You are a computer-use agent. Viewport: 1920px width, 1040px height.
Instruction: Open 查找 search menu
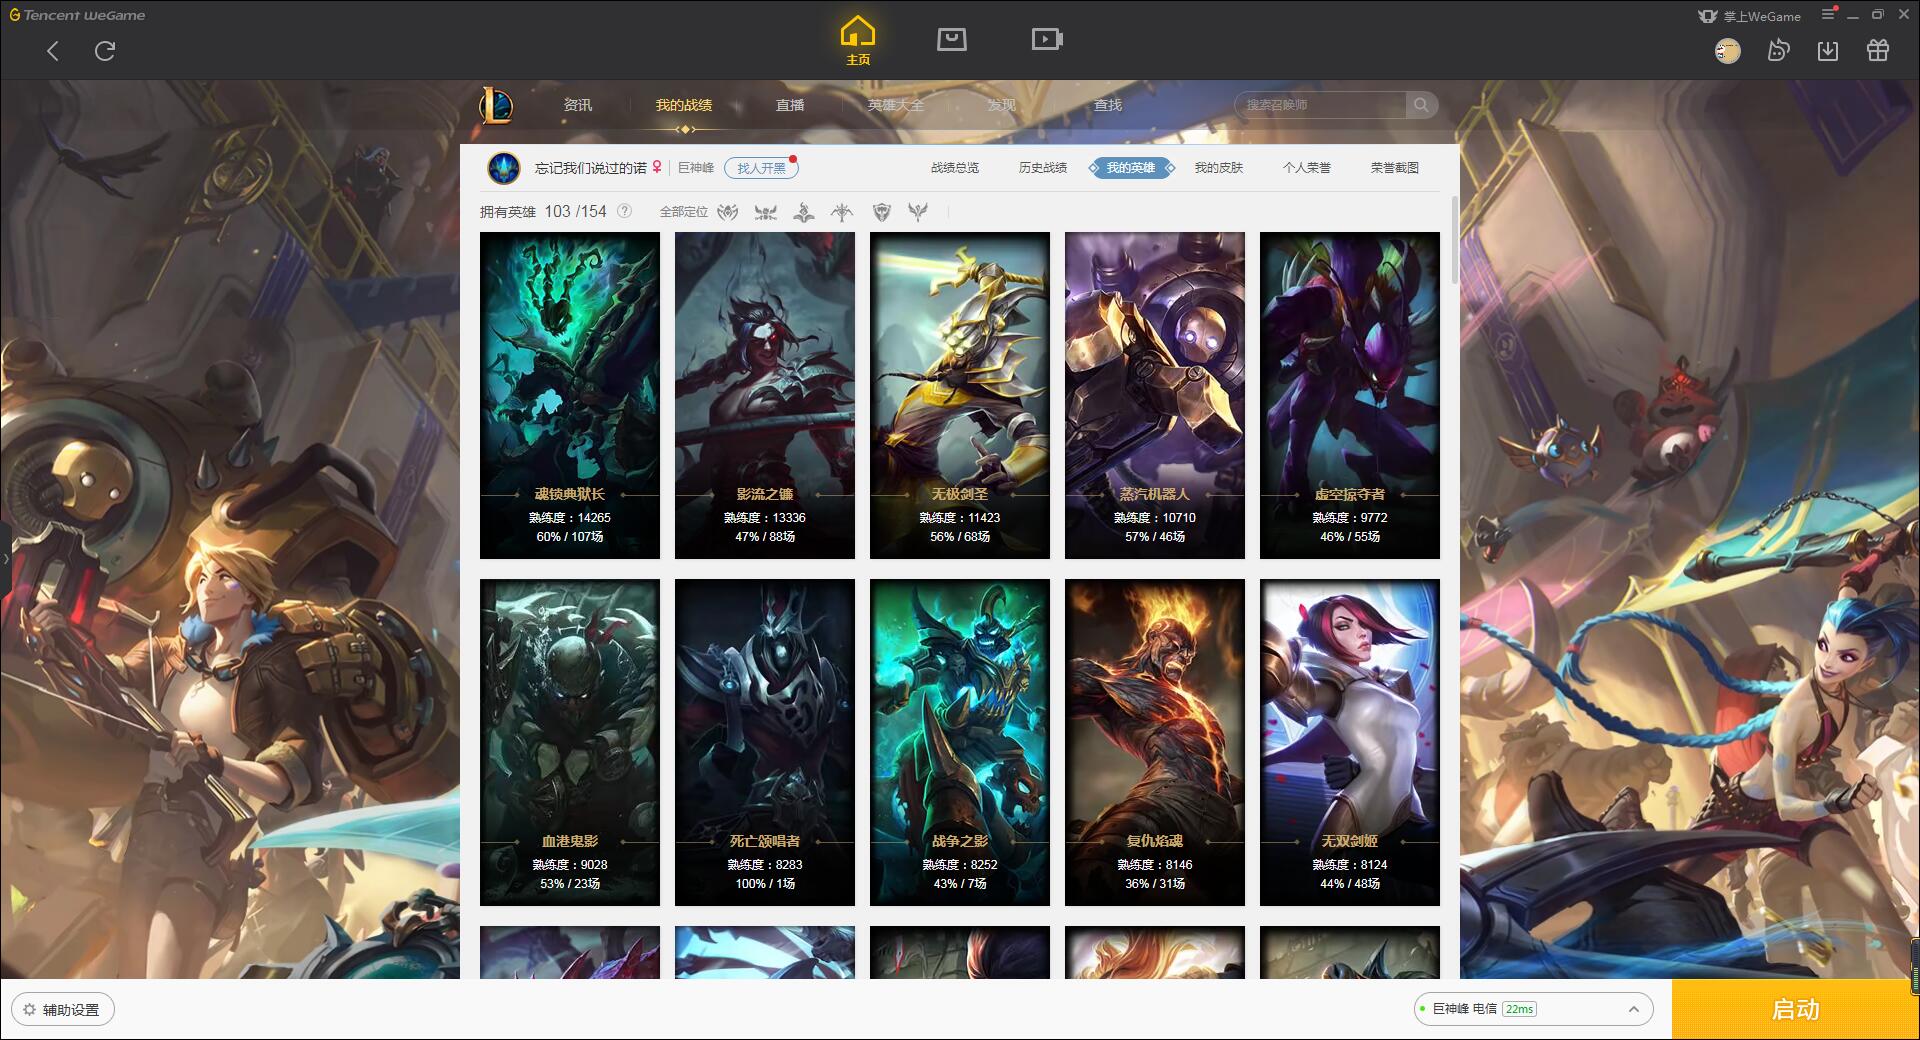1108,105
